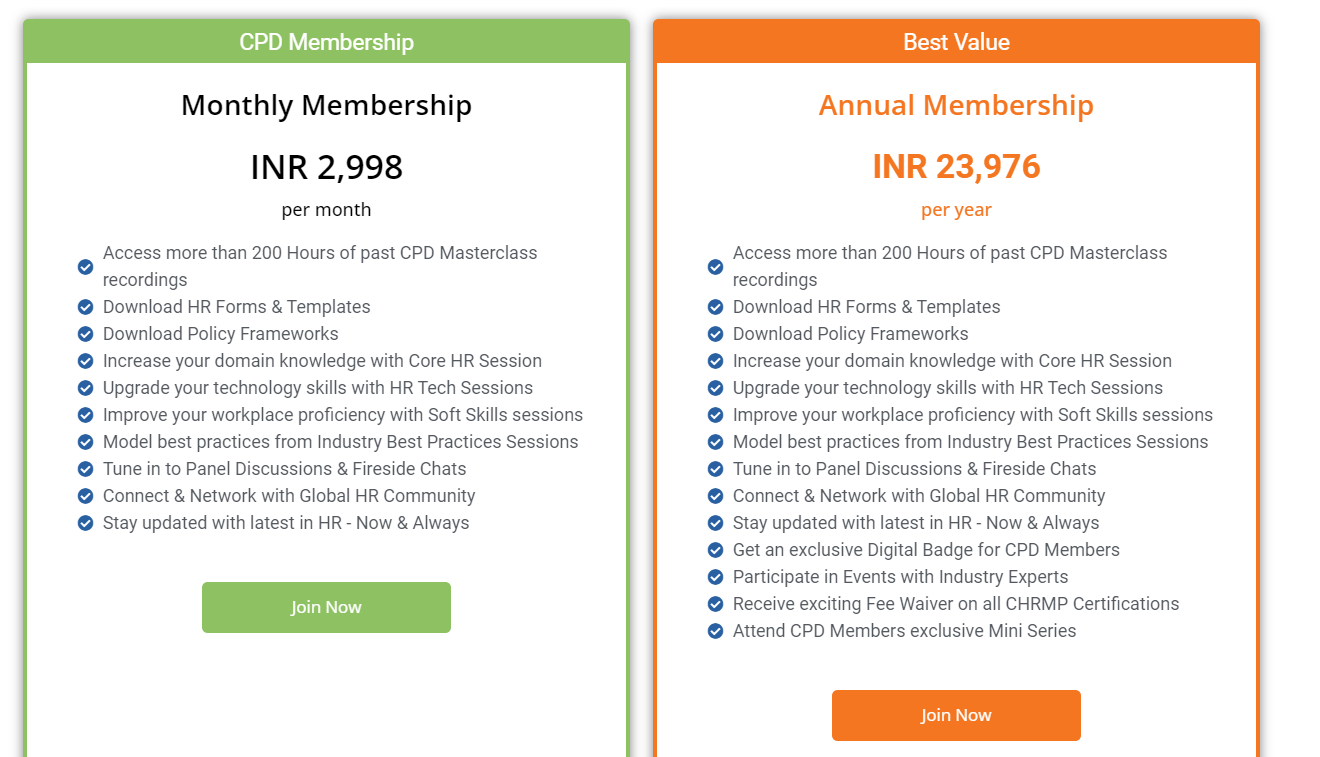Click check icon beside Annual Soft Skills sessions
The image size is (1320, 757).
[716, 415]
